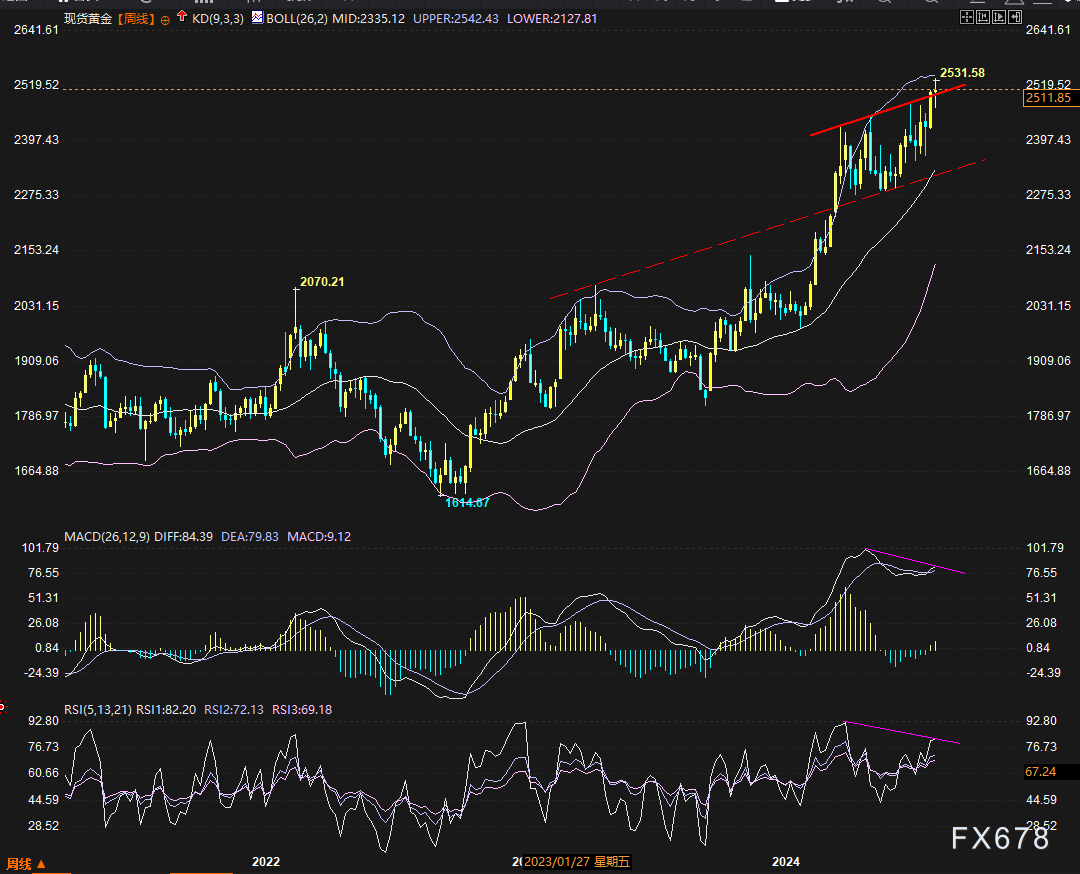Click the chart play-forward axis icon

(x=999, y=17)
